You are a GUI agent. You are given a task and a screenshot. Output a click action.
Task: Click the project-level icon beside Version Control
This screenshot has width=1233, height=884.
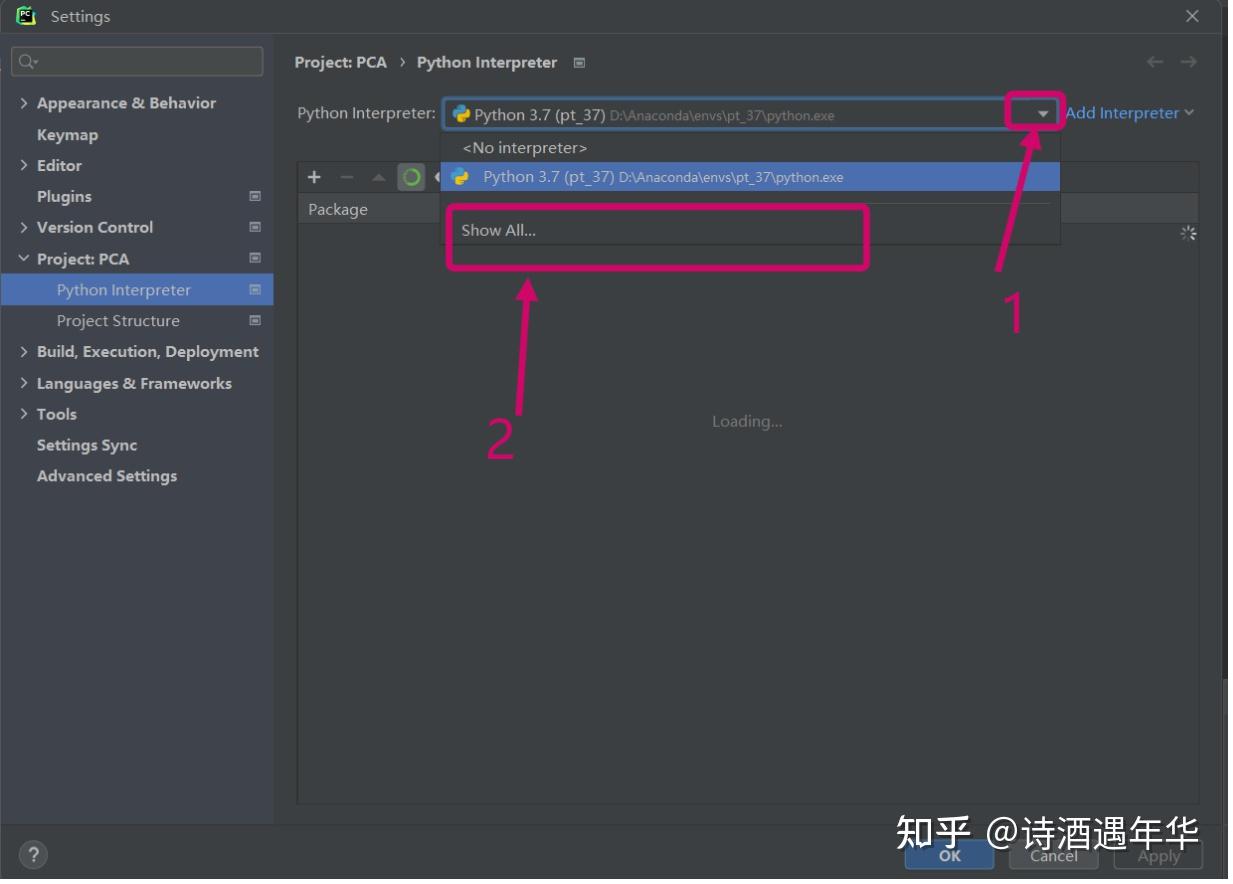pos(255,227)
